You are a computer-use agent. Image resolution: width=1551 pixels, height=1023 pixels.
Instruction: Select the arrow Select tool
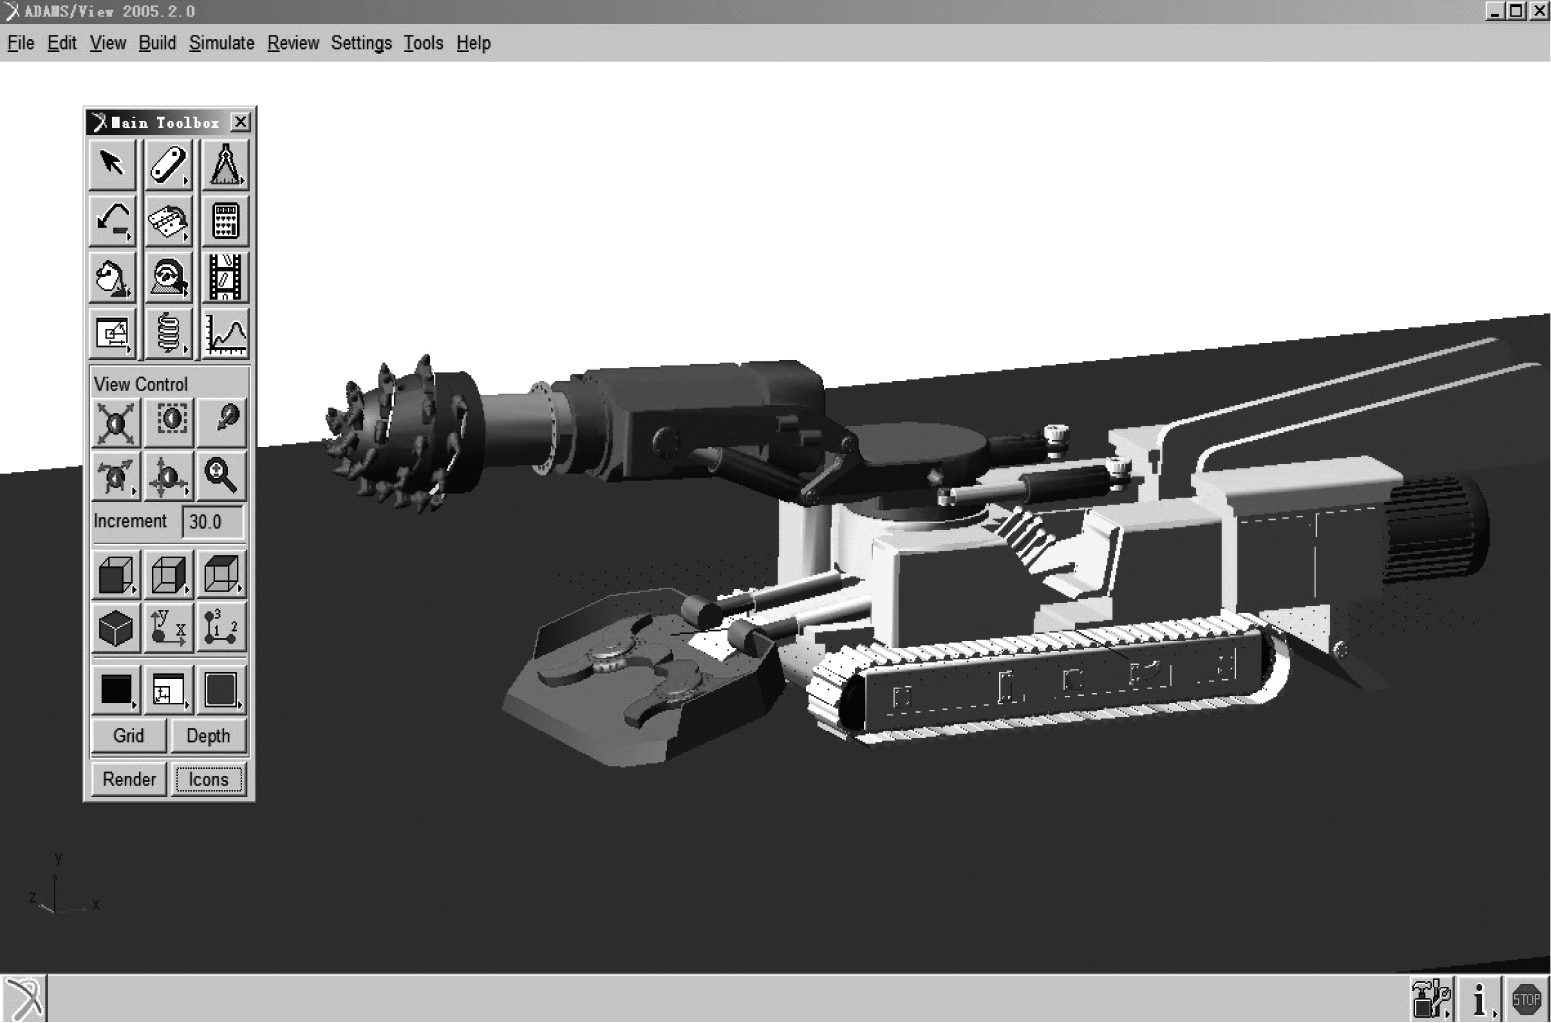coord(112,165)
